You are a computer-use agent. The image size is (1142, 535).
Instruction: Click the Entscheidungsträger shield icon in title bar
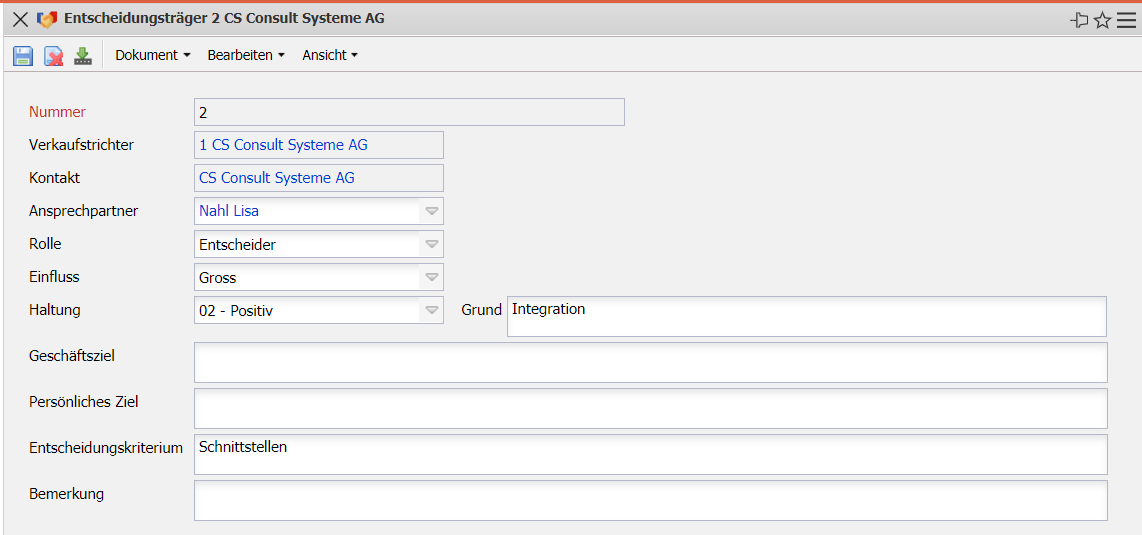[47, 19]
